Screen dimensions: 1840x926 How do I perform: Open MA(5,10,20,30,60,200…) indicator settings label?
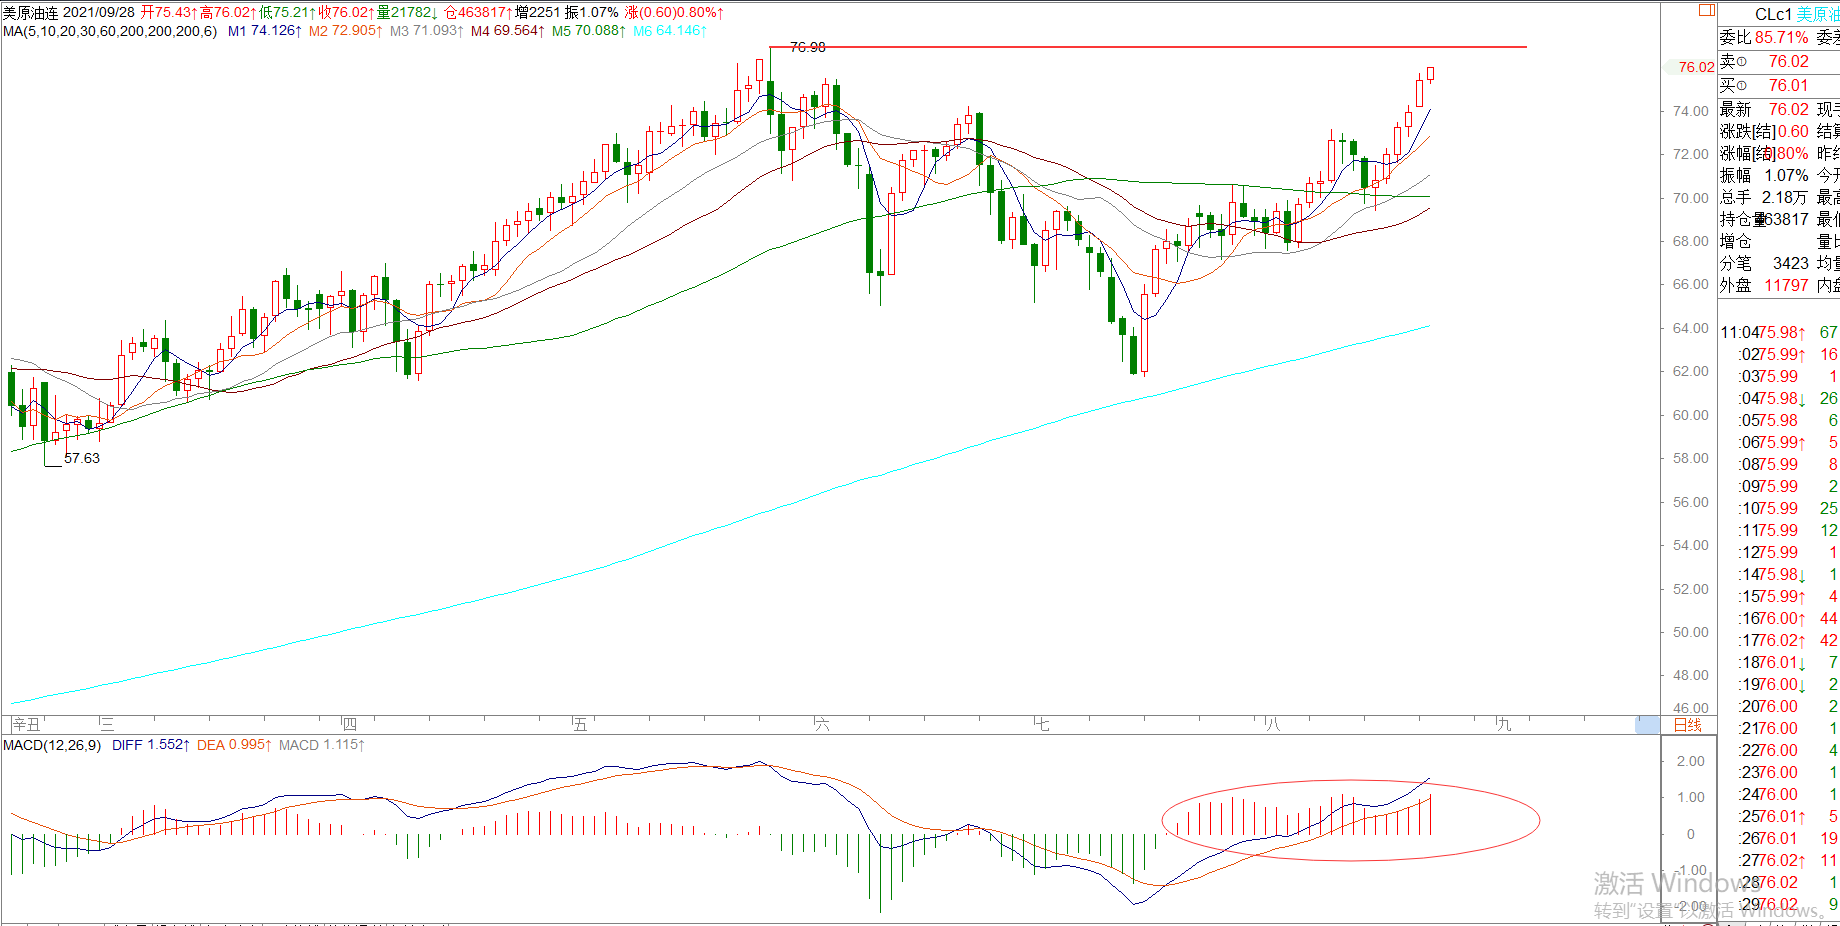click(x=110, y=31)
